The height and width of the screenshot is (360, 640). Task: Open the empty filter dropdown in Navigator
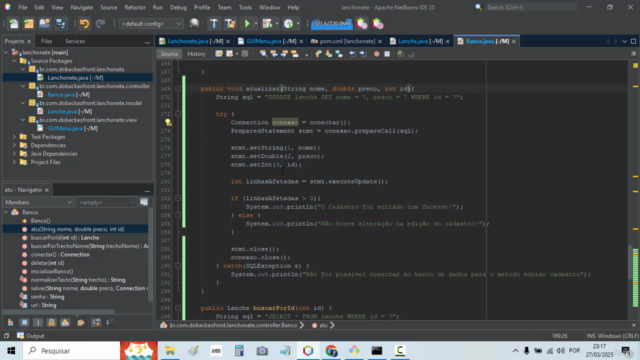click(x=107, y=202)
